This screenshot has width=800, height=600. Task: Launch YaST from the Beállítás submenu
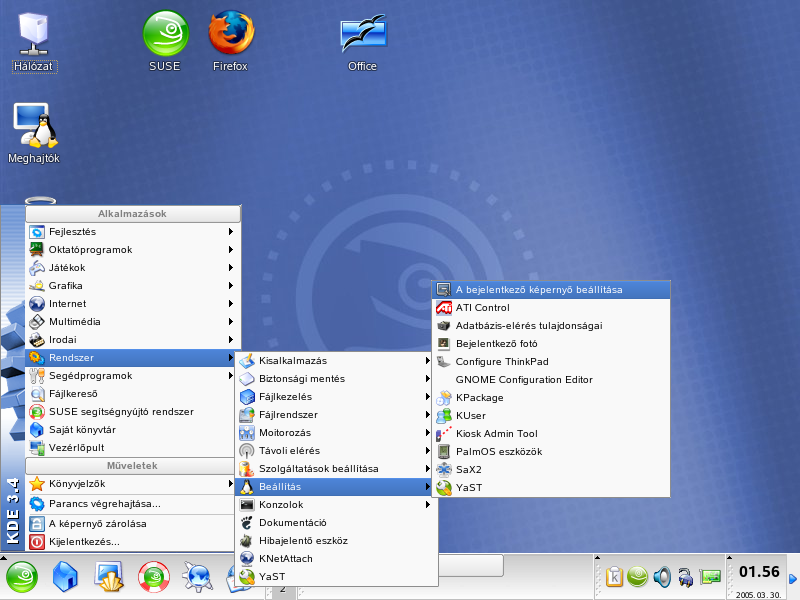coord(551,488)
